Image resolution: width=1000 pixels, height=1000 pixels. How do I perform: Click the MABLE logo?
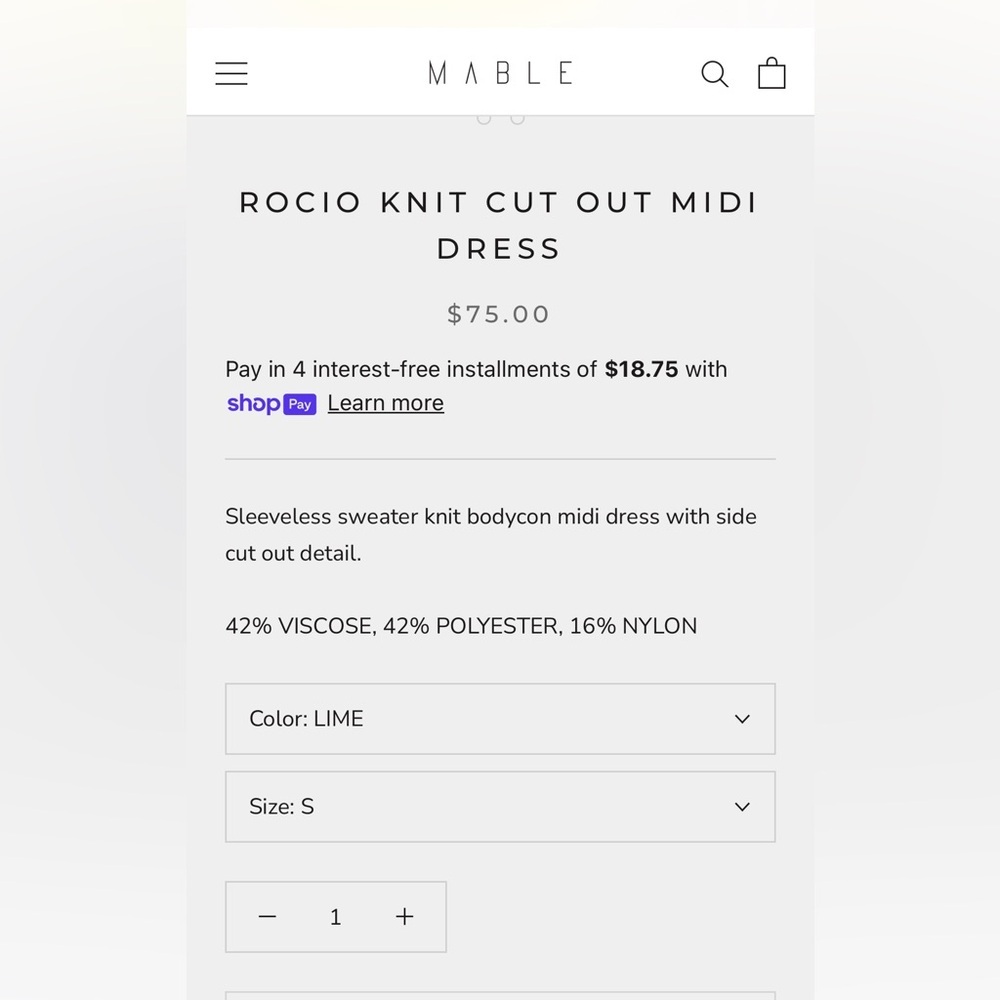tap(500, 72)
